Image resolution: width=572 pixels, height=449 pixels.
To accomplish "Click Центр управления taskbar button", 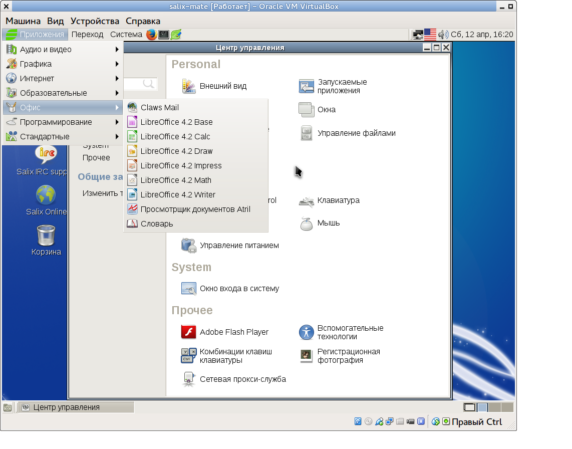I will (x=76, y=407).
